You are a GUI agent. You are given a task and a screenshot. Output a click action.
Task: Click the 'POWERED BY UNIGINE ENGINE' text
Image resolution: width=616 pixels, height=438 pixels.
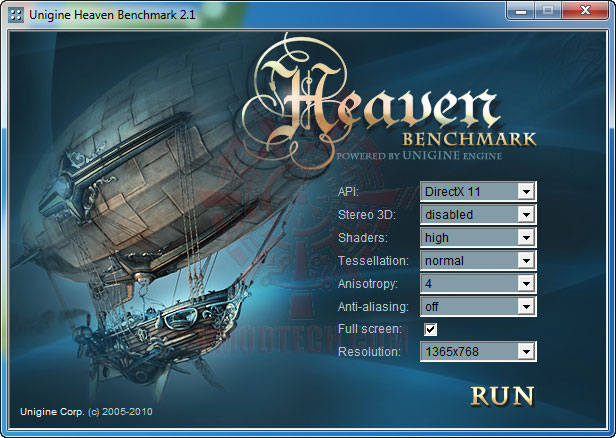[x=419, y=156]
